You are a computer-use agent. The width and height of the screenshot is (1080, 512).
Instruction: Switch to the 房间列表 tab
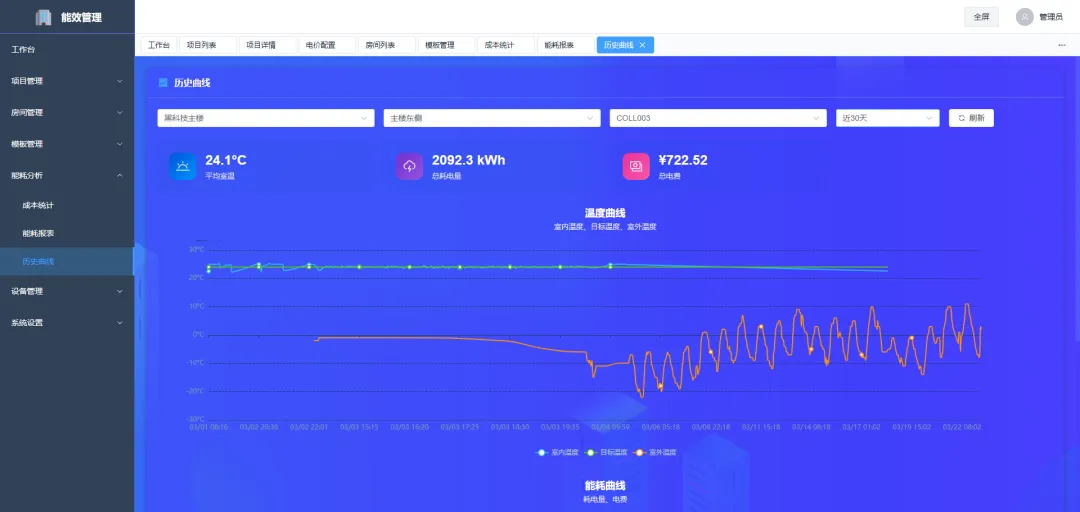pos(386,45)
